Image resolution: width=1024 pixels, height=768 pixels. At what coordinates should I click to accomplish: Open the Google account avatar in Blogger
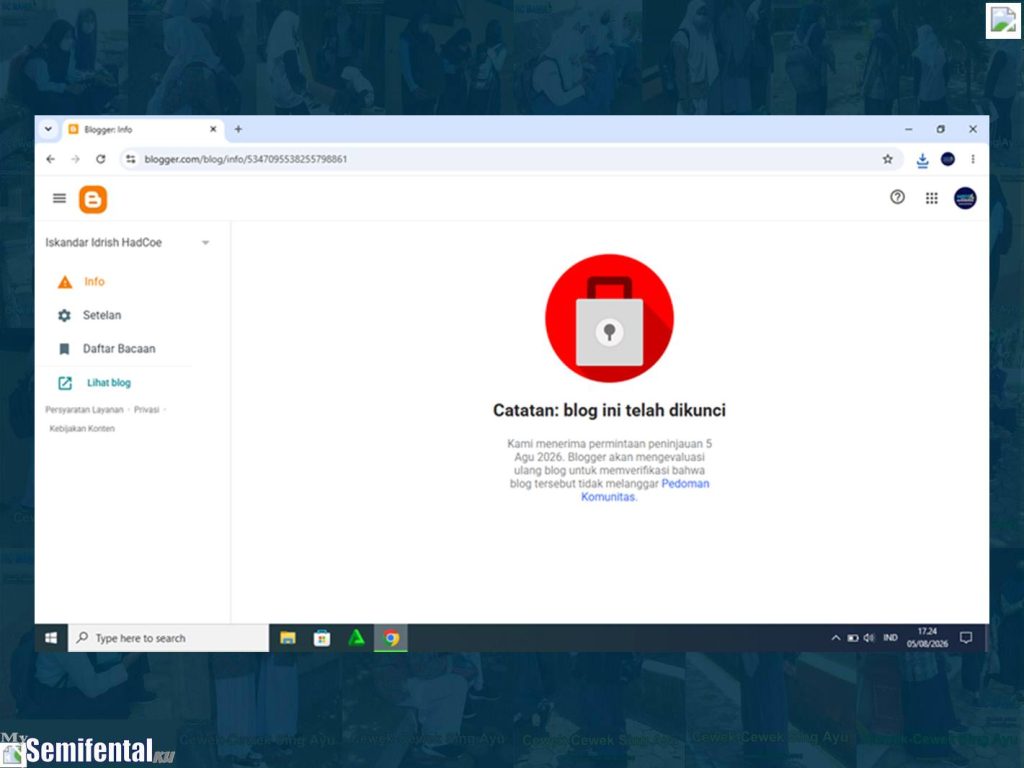pos(965,198)
